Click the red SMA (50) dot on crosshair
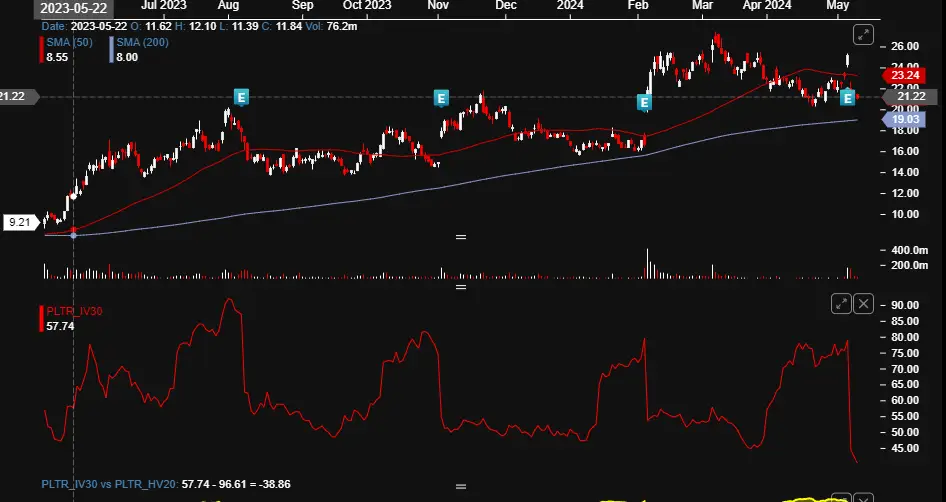The width and height of the screenshot is (946, 502). [x=74, y=230]
